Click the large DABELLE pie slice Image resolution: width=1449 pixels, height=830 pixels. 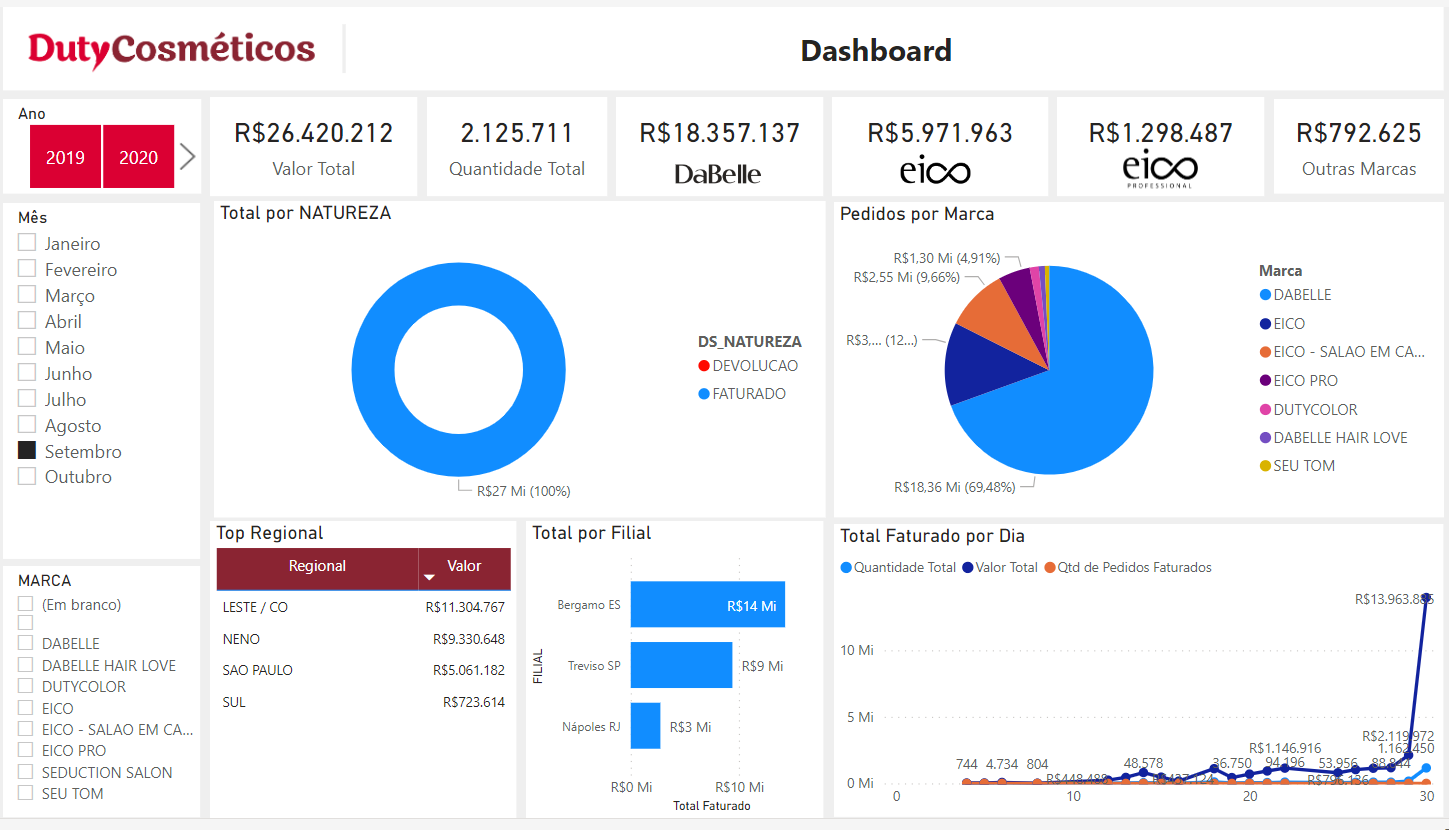click(x=1080, y=400)
